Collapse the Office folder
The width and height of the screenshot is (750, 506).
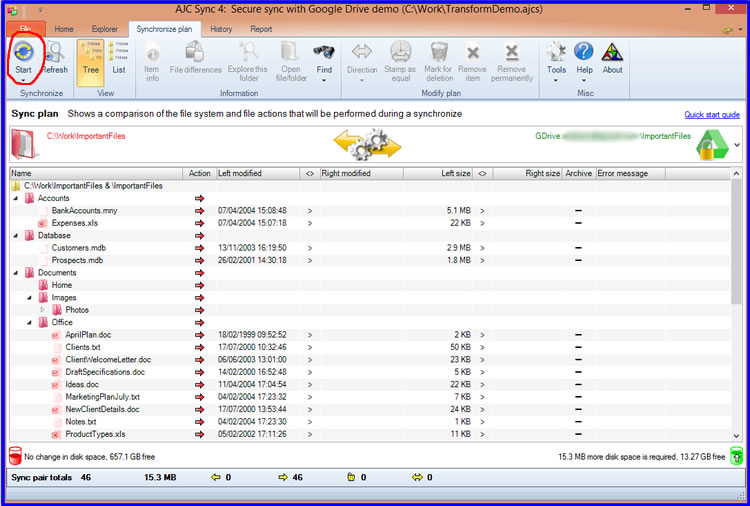(x=30, y=322)
